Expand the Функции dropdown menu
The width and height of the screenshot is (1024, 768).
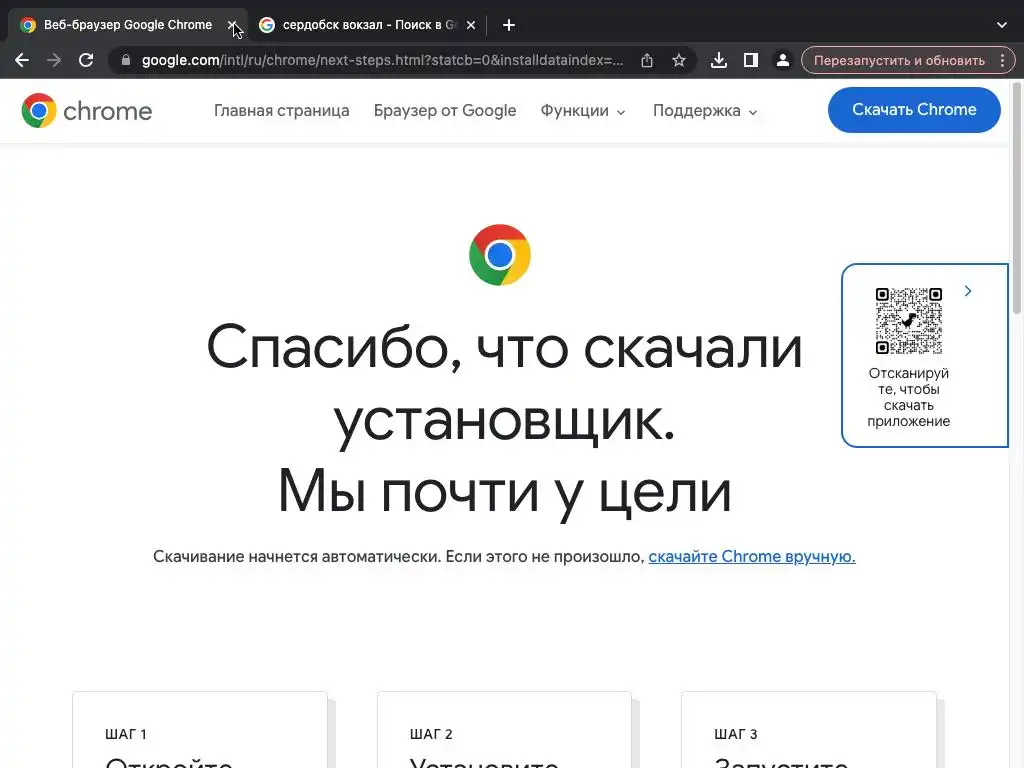coord(583,111)
